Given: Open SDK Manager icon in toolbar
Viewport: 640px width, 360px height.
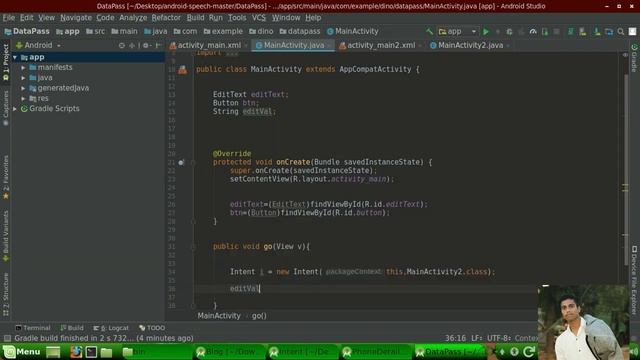Looking at the screenshot, I should [597, 31].
